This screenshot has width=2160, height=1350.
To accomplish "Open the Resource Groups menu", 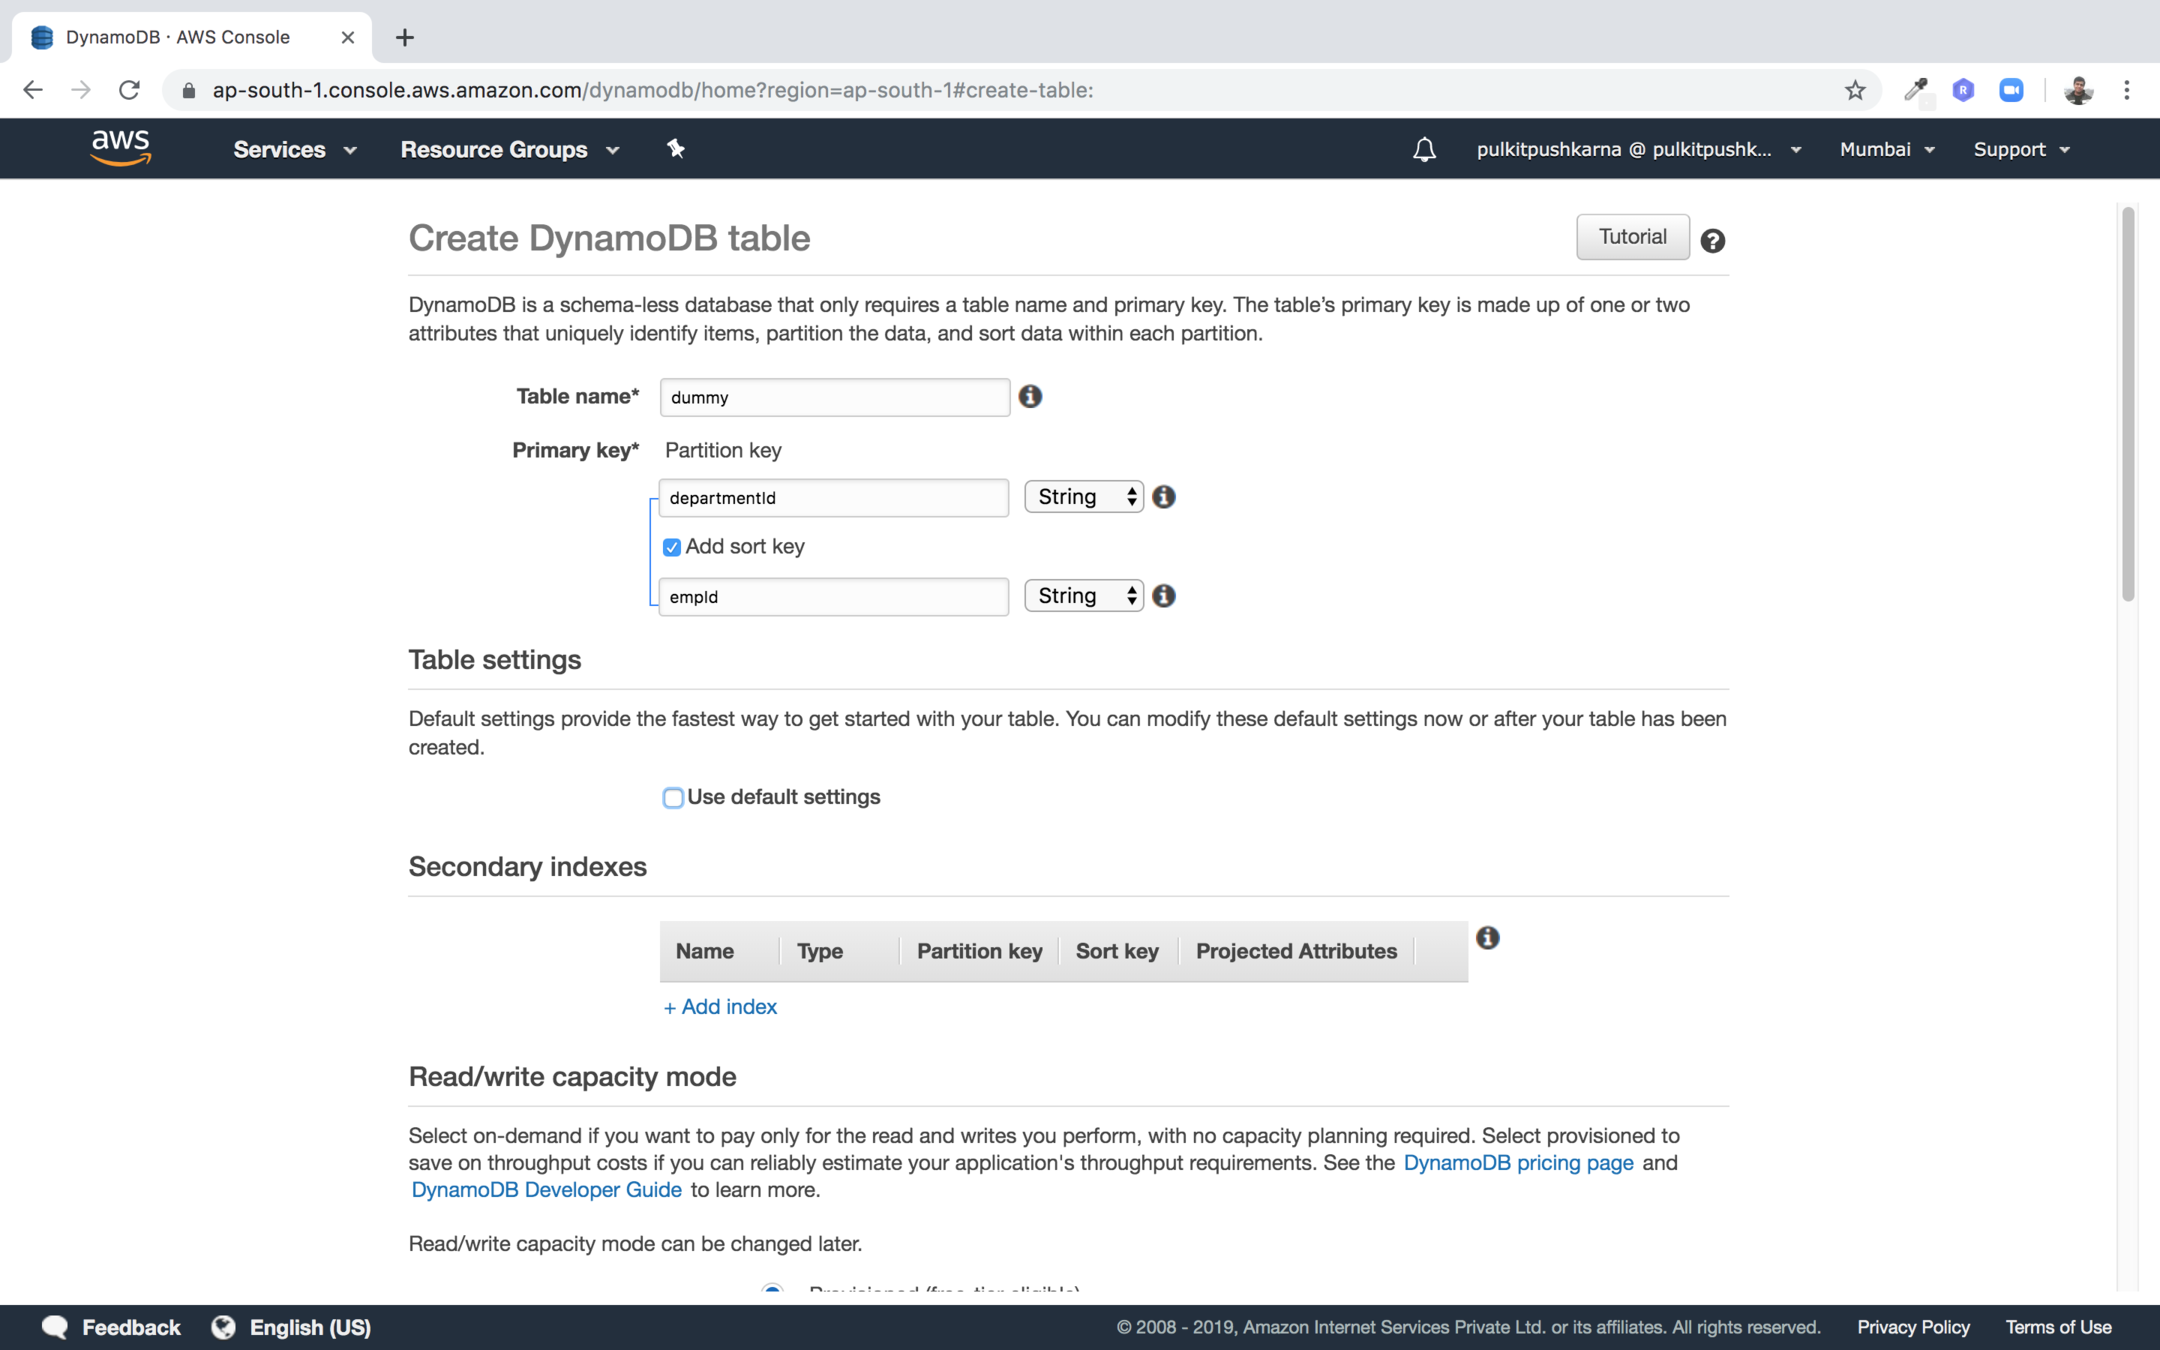I will coord(509,149).
